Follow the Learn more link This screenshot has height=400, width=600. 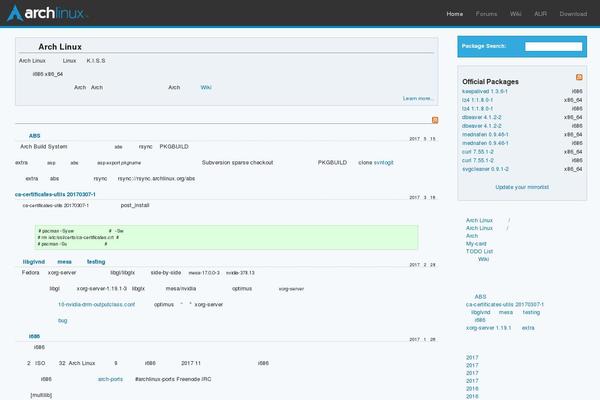click(417, 98)
